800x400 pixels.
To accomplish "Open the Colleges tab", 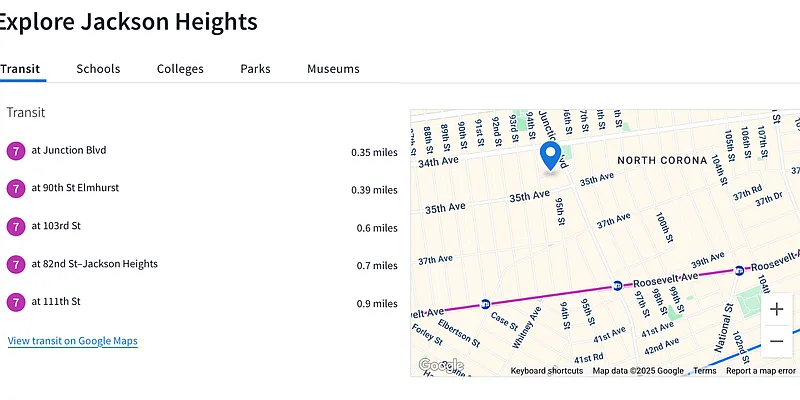I will point(180,69).
